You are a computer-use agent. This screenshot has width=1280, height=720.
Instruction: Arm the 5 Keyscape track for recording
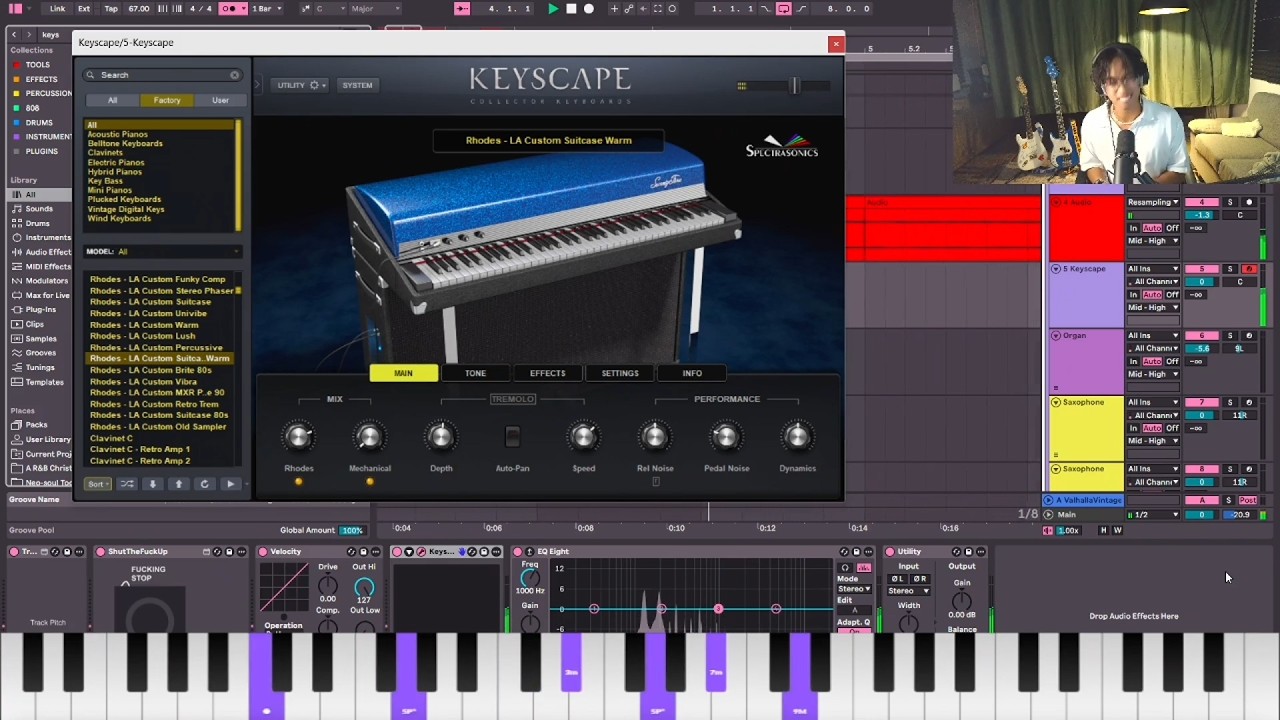[1248, 269]
